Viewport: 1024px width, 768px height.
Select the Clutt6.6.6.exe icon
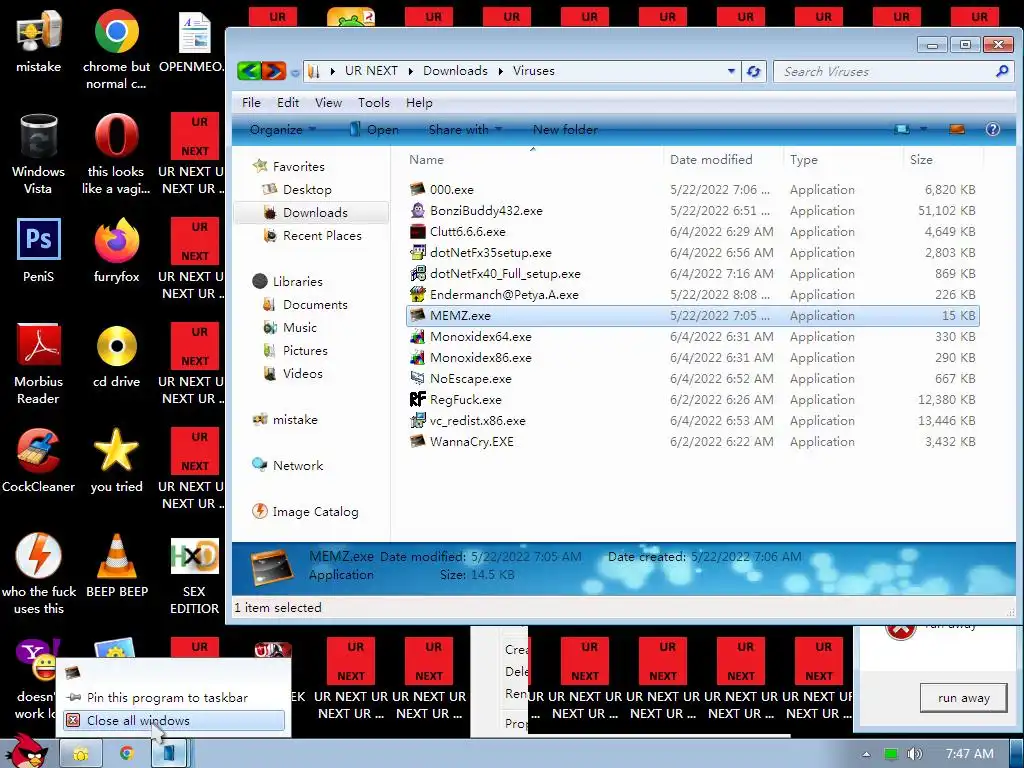click(x=417, y=231)
